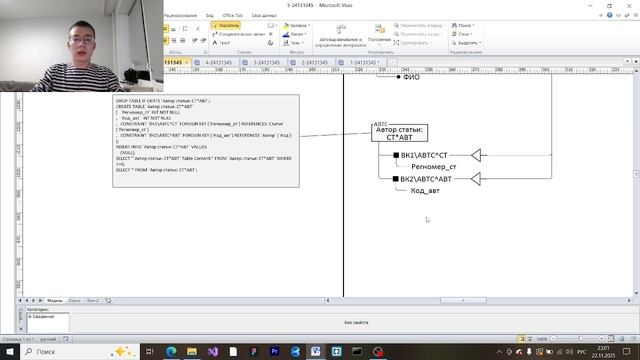
Task: Click the zoom slider handle
Action: click(x=580, y=339)
